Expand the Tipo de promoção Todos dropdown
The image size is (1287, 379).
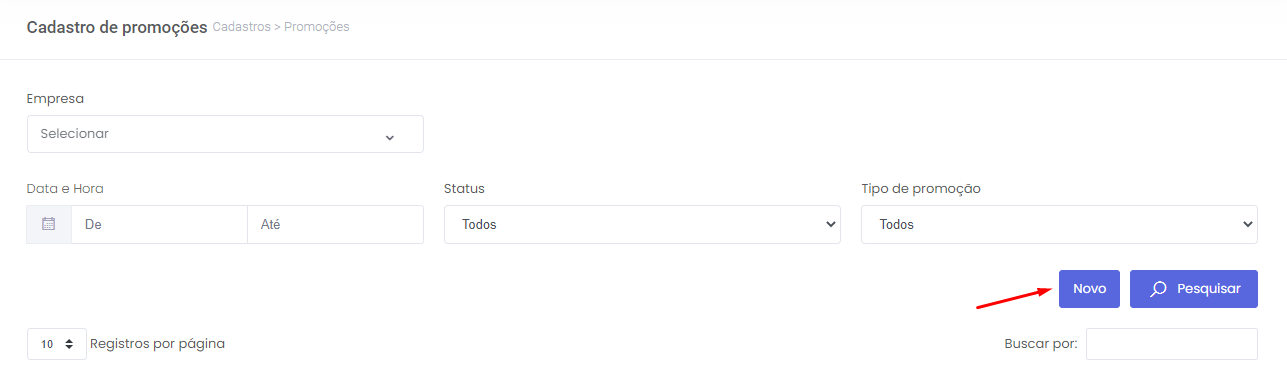(x=1058, y=225)
